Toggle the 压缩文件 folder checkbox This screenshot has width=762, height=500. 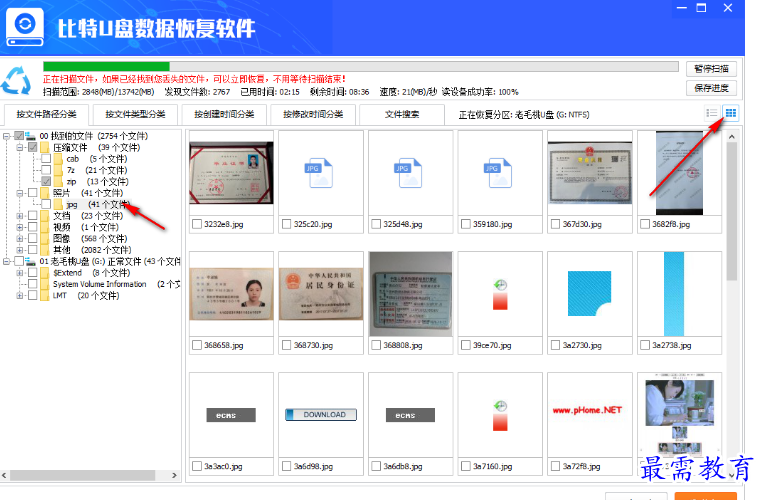tap(33, 147)
